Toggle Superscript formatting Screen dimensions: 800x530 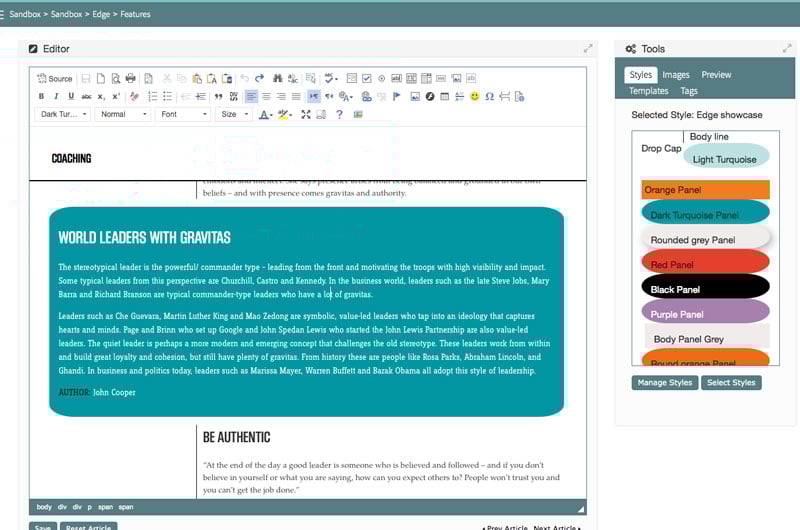116,96
